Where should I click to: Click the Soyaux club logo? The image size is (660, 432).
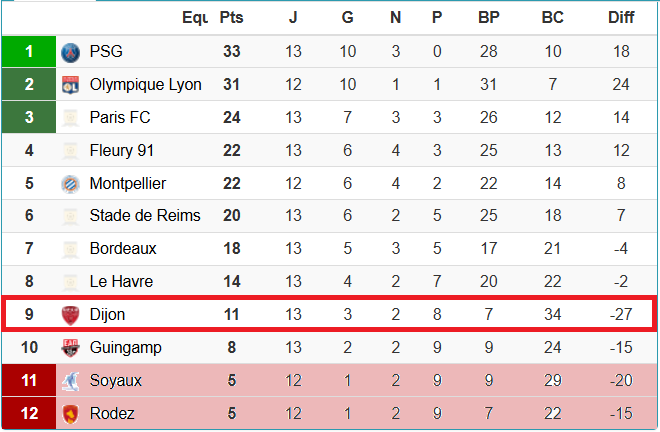(x=70, y=381)
